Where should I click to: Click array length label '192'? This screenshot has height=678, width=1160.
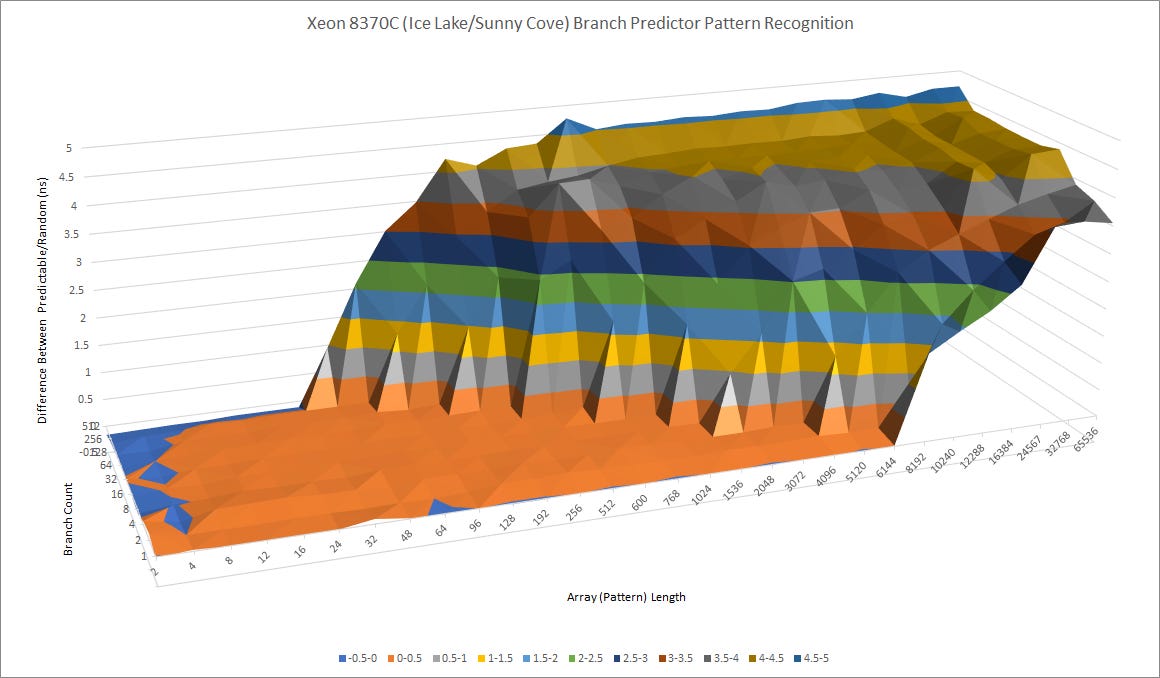coord(541,517)
